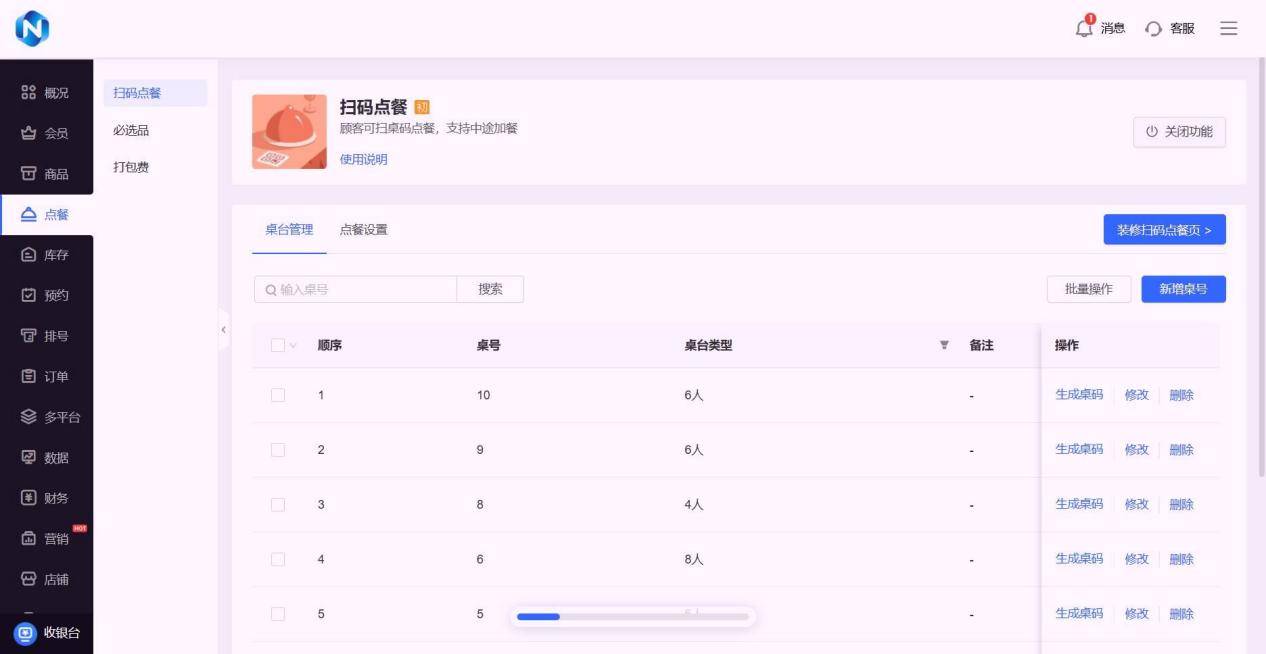Click the horizontal scrollbar at table bottom
The width and height of the screenshot is (1266, 654).
(x=632, y=617)
